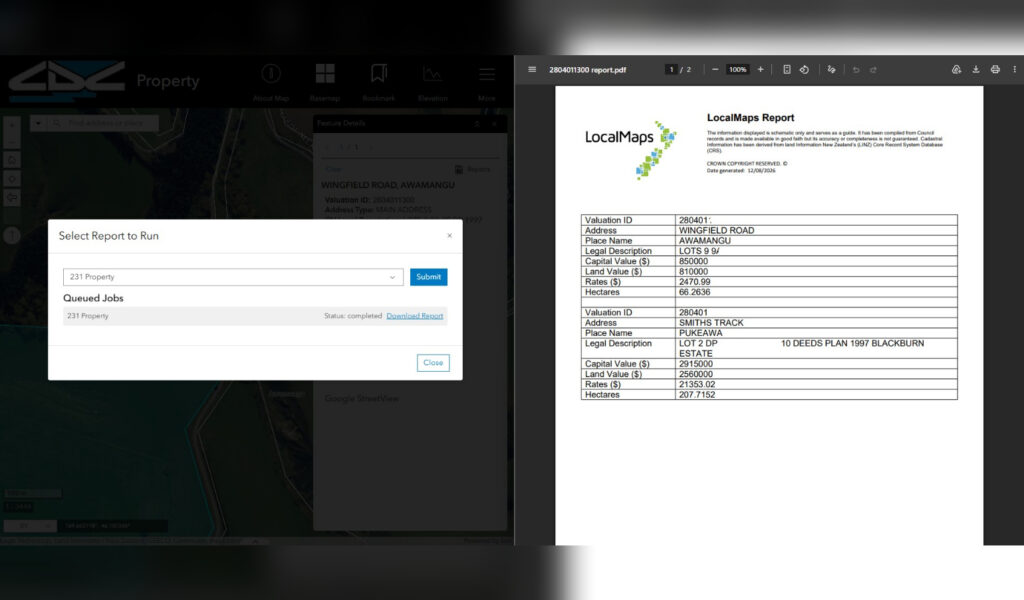Open the Bookmark tool

click(x=379, y=82)
